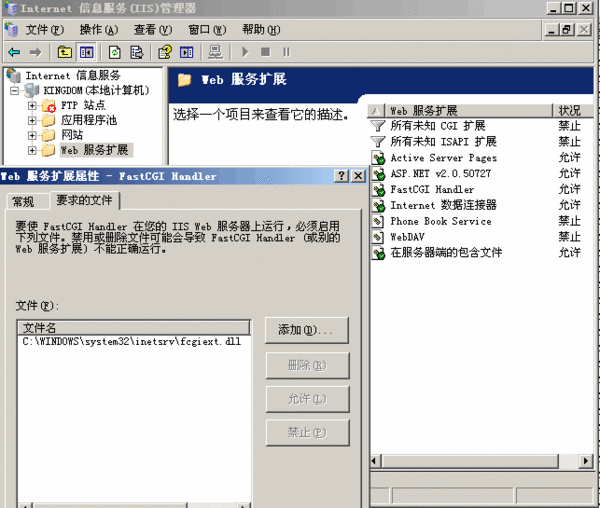Image resolution: width=600 pixels, height=508 pixels.
Task: Click the FastCGI Handler extension icon
Action: [x=378, y=189]
